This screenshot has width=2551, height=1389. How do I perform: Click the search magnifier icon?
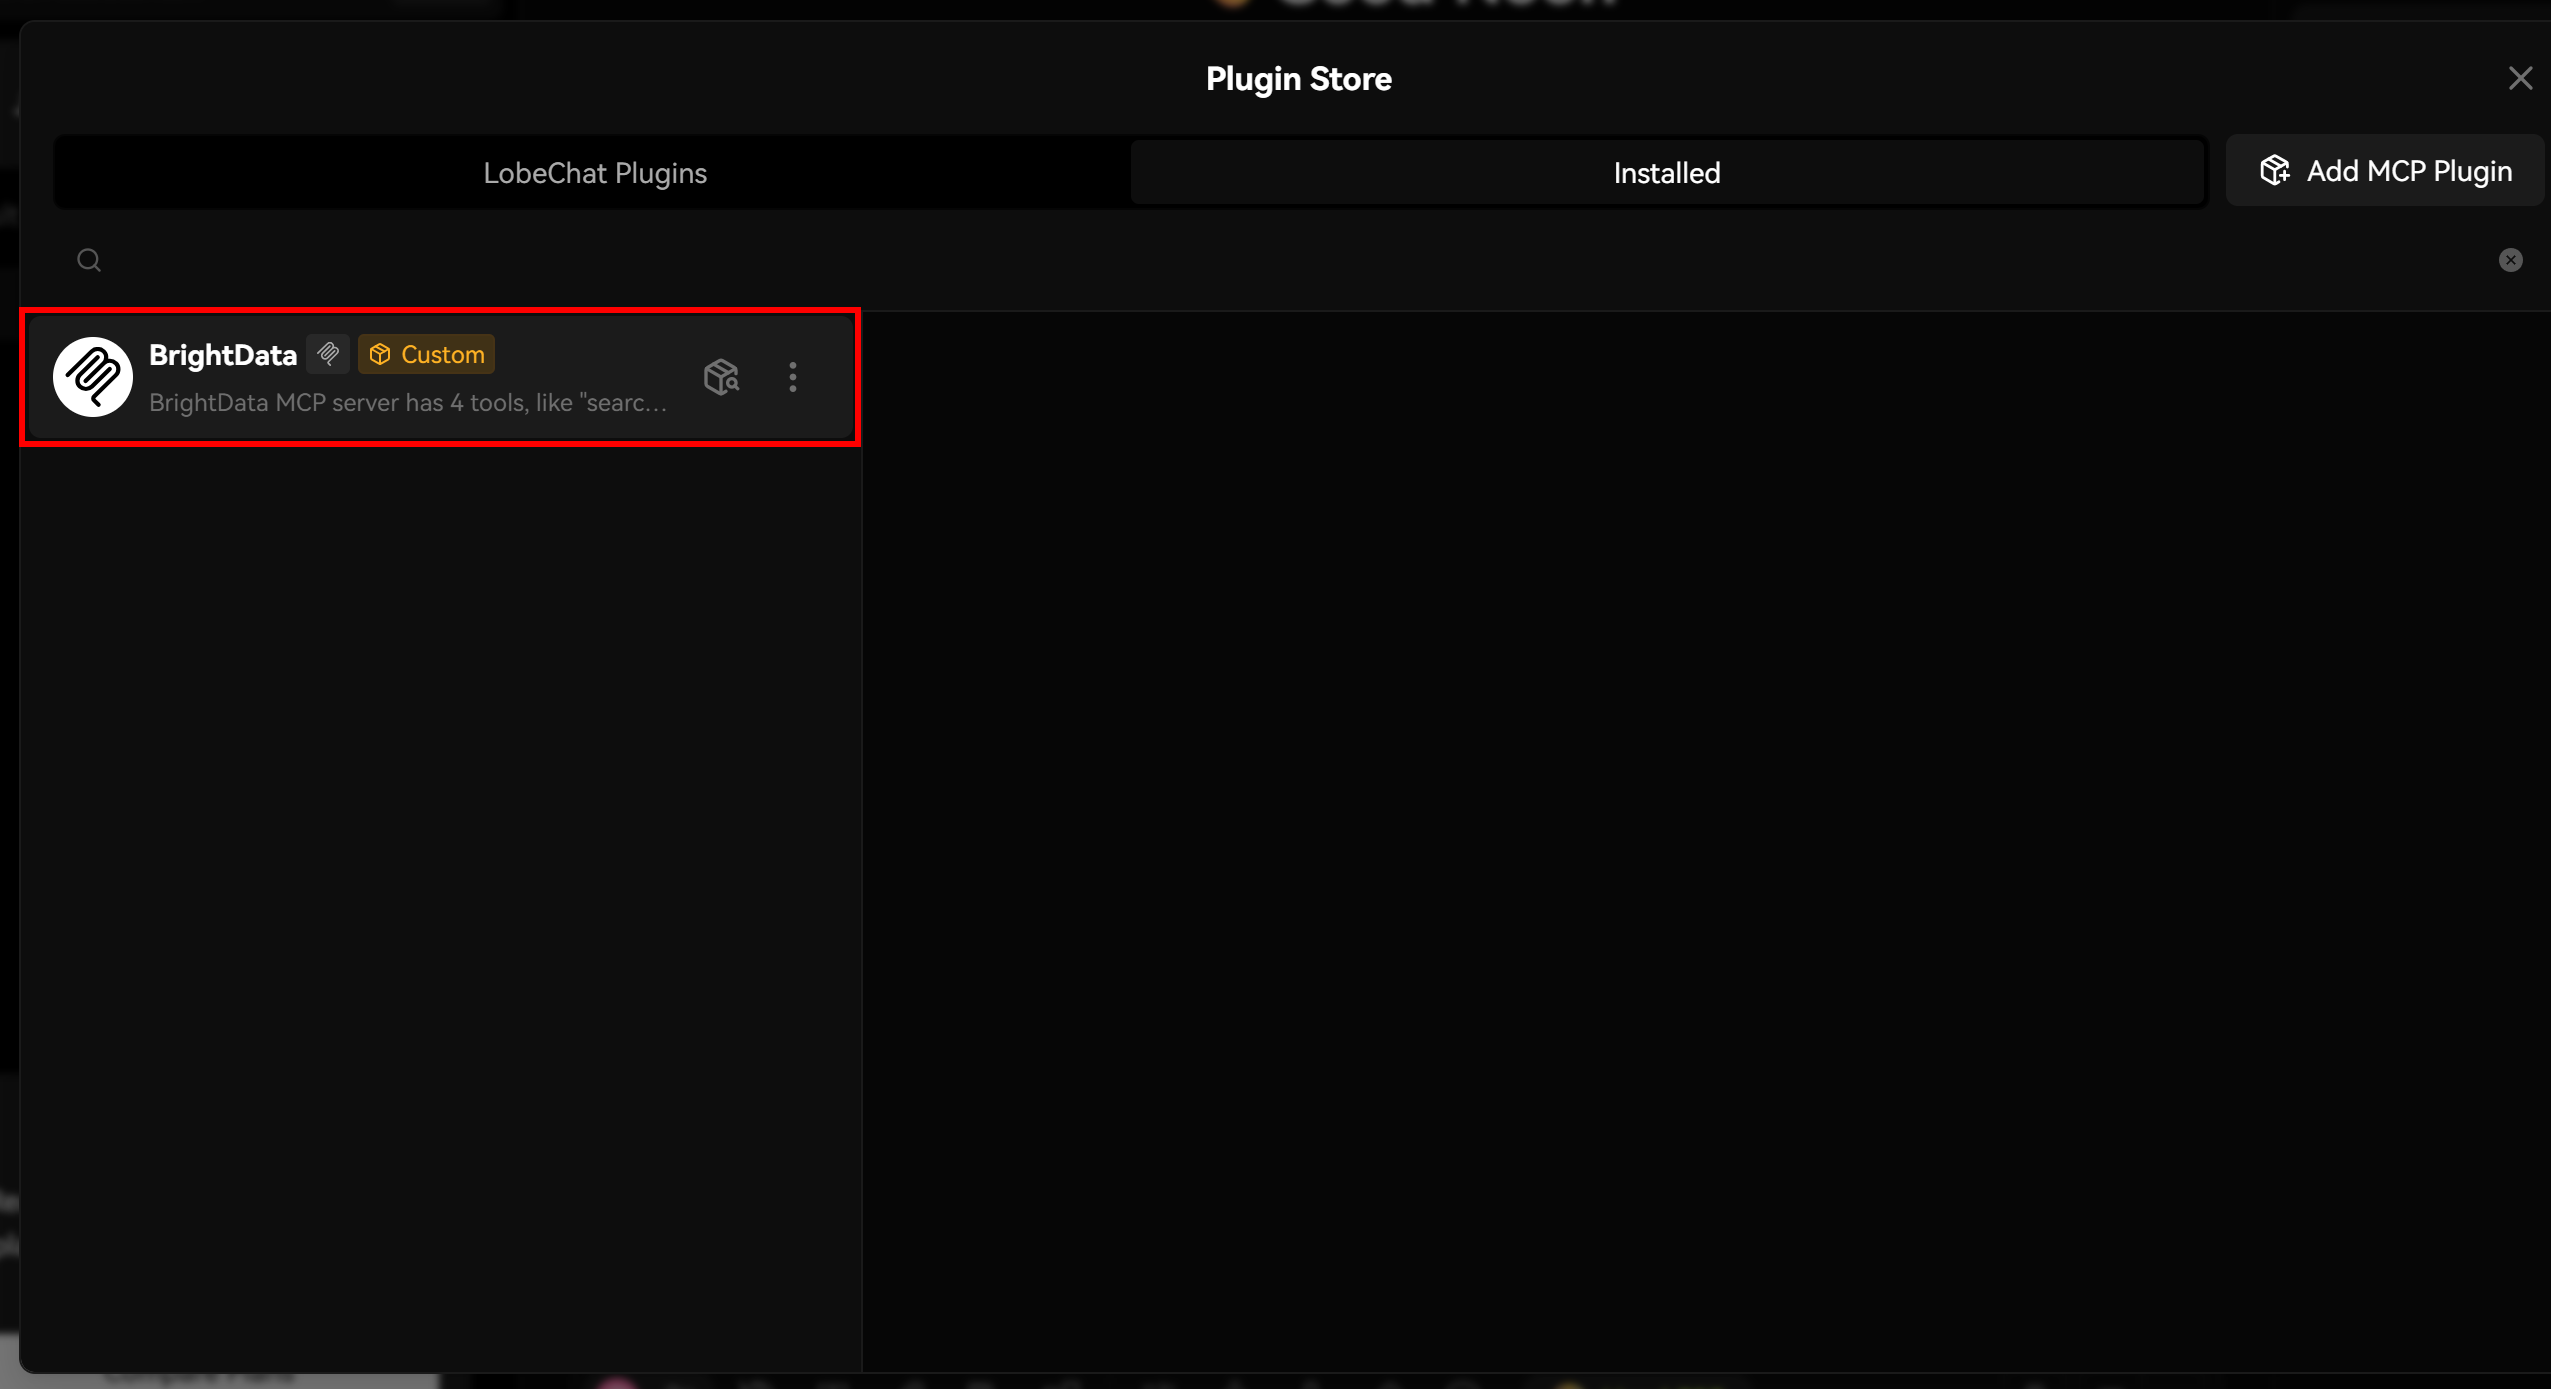88,260
